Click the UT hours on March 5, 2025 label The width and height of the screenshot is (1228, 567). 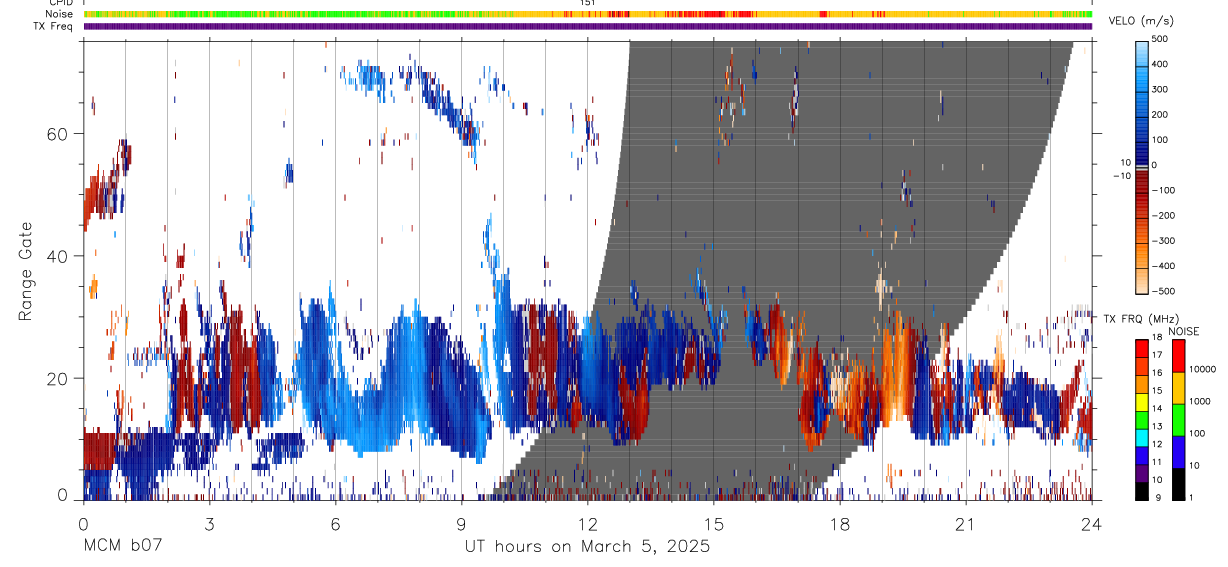click(x=587, y=547)
